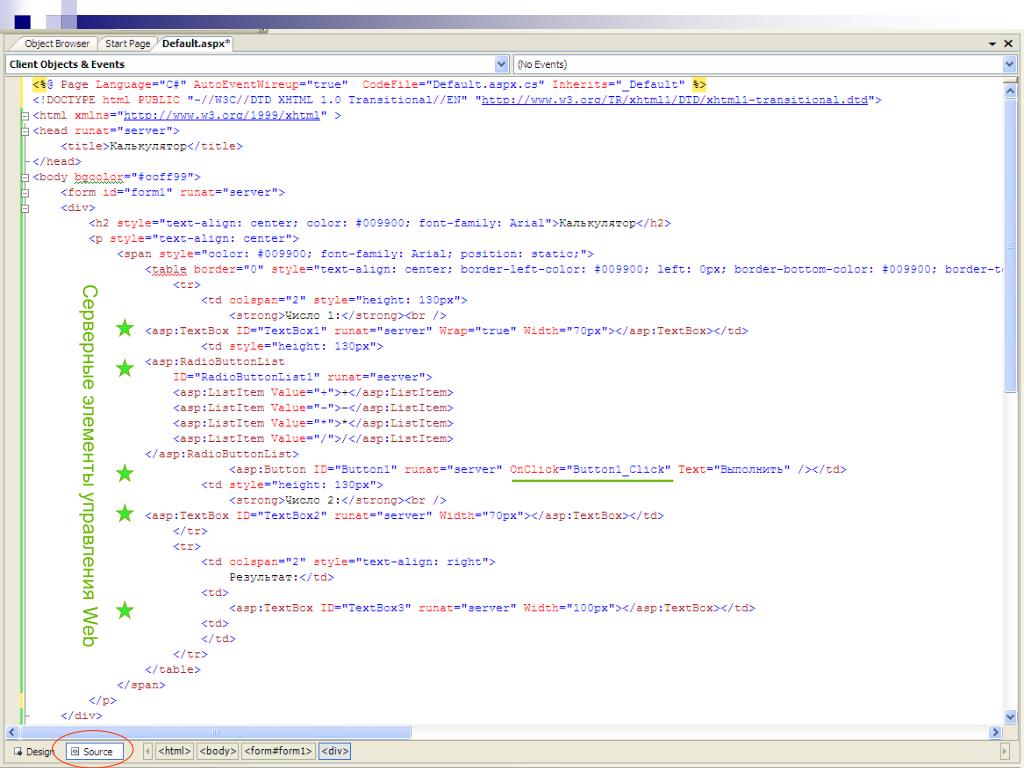Select <body> in the tag navigator
The height and width of the screenshot is (768, 1024).
(x=218, y=751)
